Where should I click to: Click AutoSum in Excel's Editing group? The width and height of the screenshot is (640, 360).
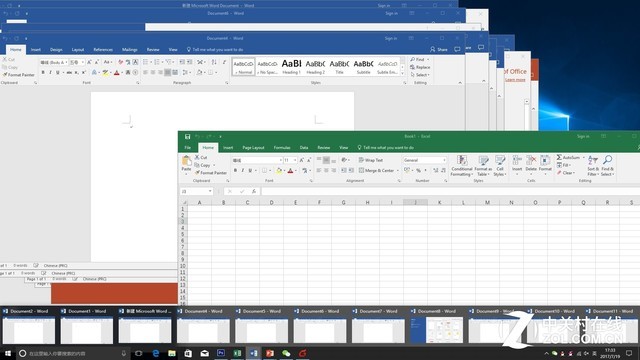[569, 157]
